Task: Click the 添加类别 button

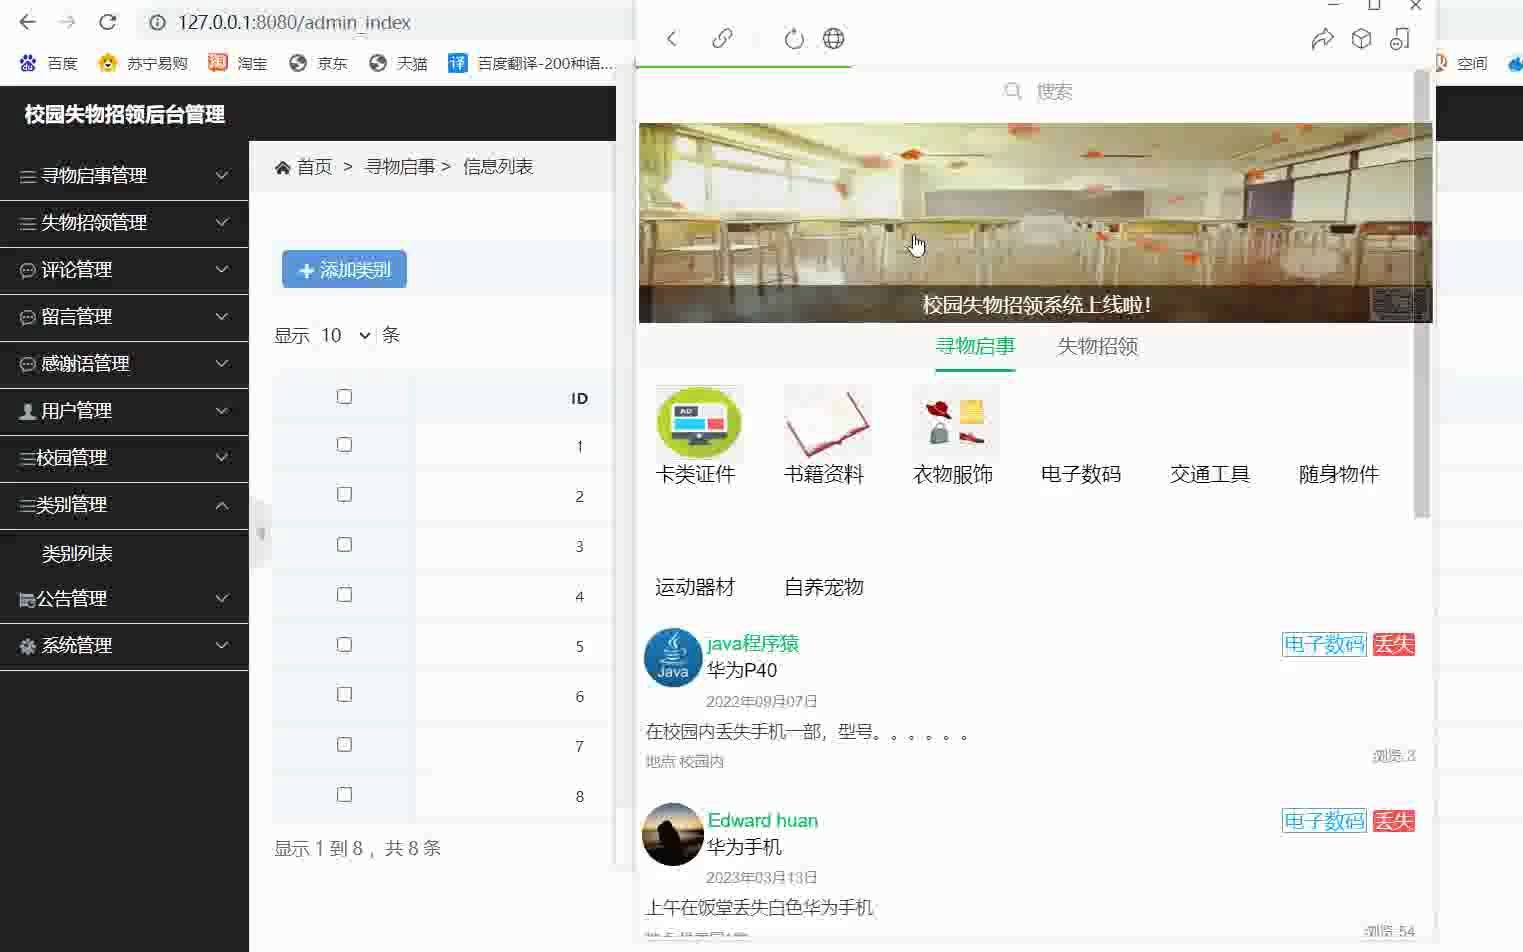Action: tap(343, 269)
